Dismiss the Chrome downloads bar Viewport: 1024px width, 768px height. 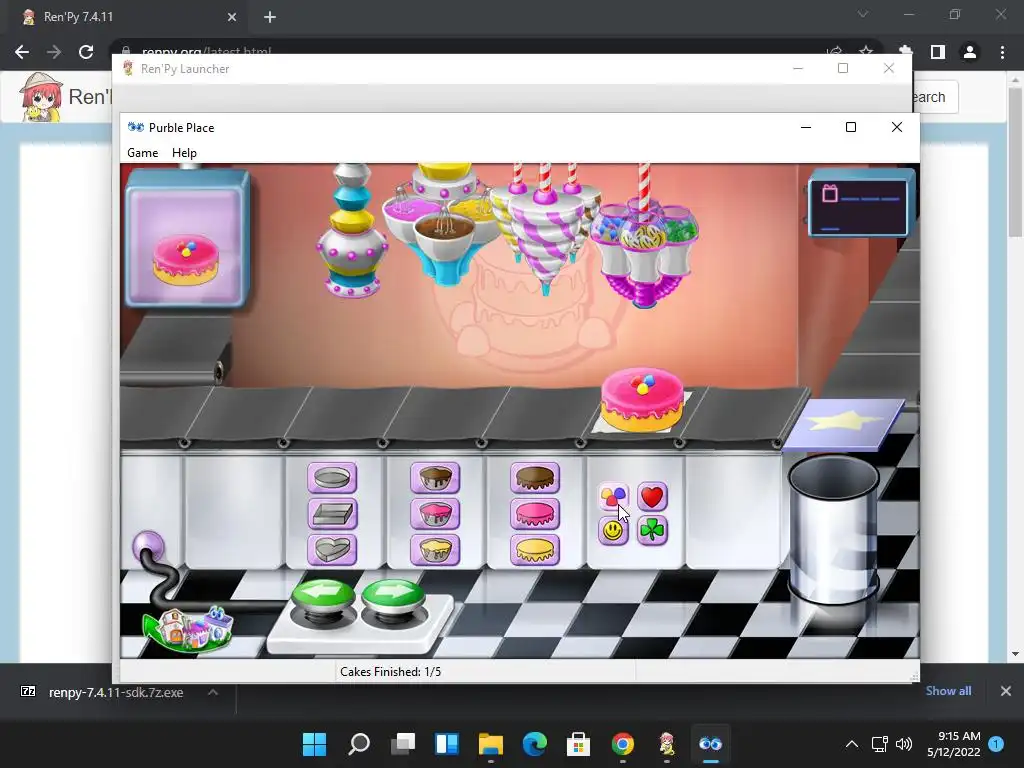[x=1006, y=691]
